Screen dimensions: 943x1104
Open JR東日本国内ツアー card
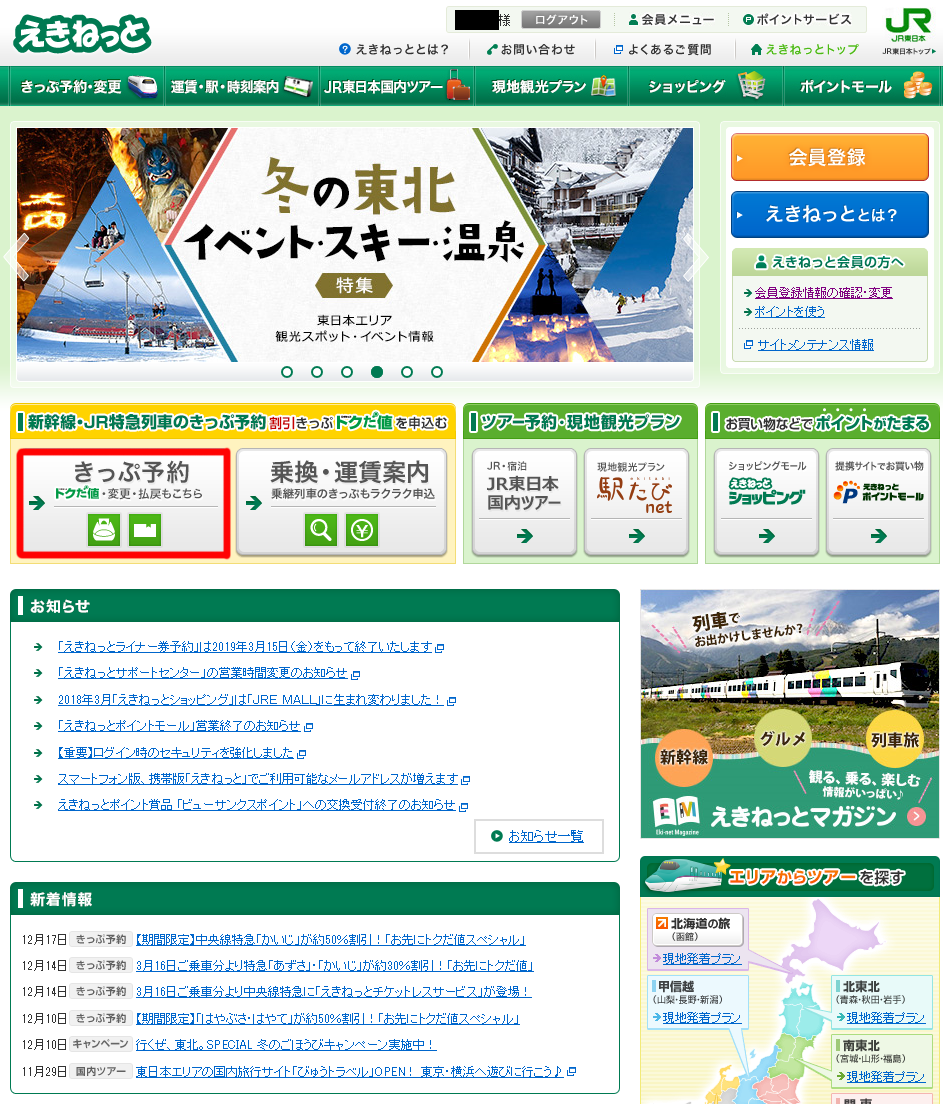click(x=525, y=502)
